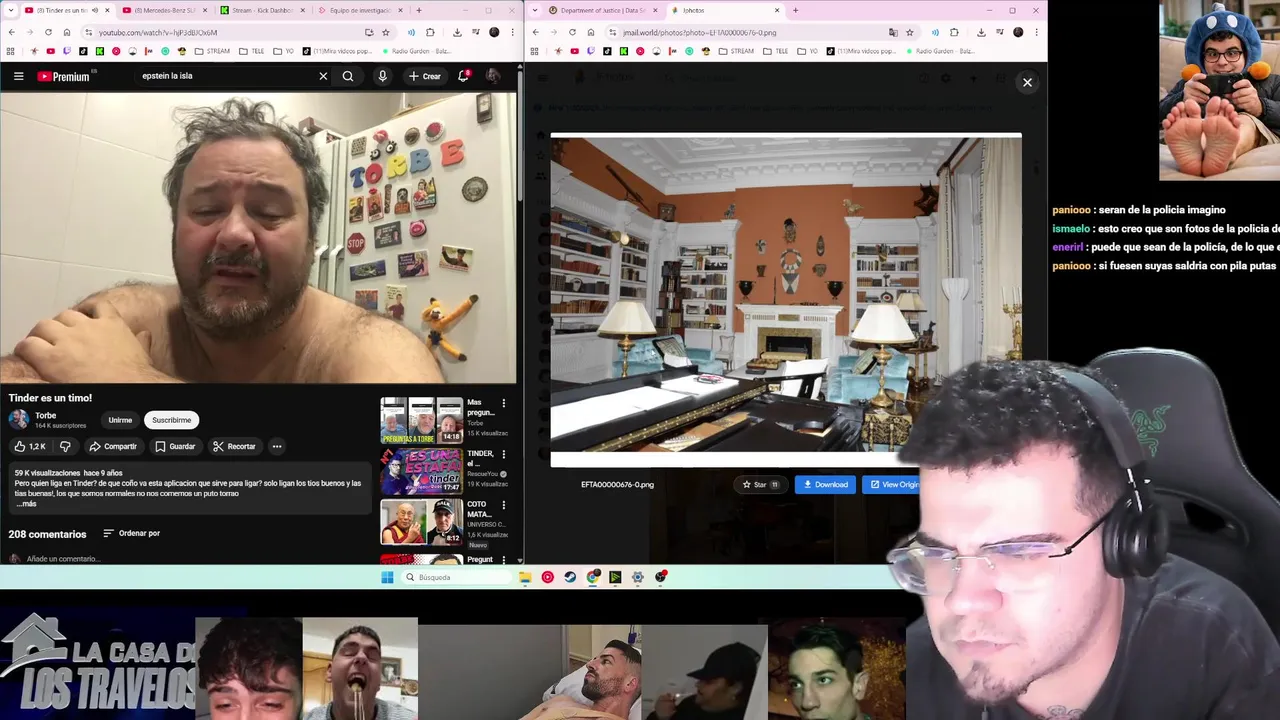The width and height of the screenshot is (1280, 720).
Task: Star the EFTA00000676-0.png photo
Action: point(760,485)
